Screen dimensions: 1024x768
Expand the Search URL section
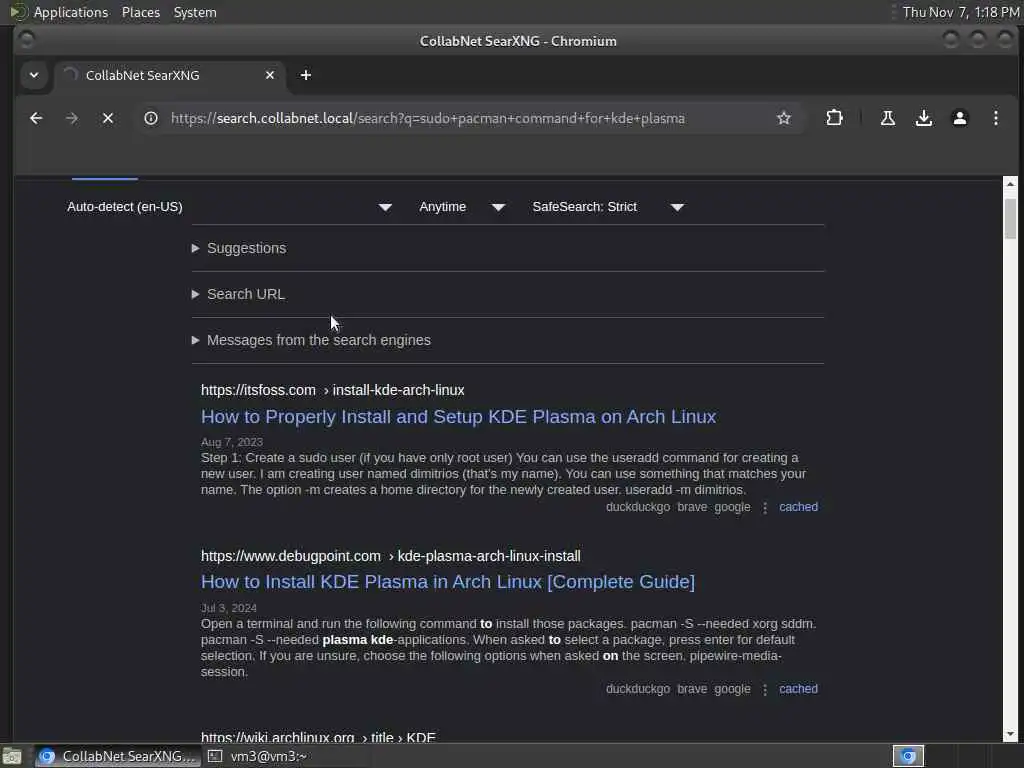click(x=246, y=295)
